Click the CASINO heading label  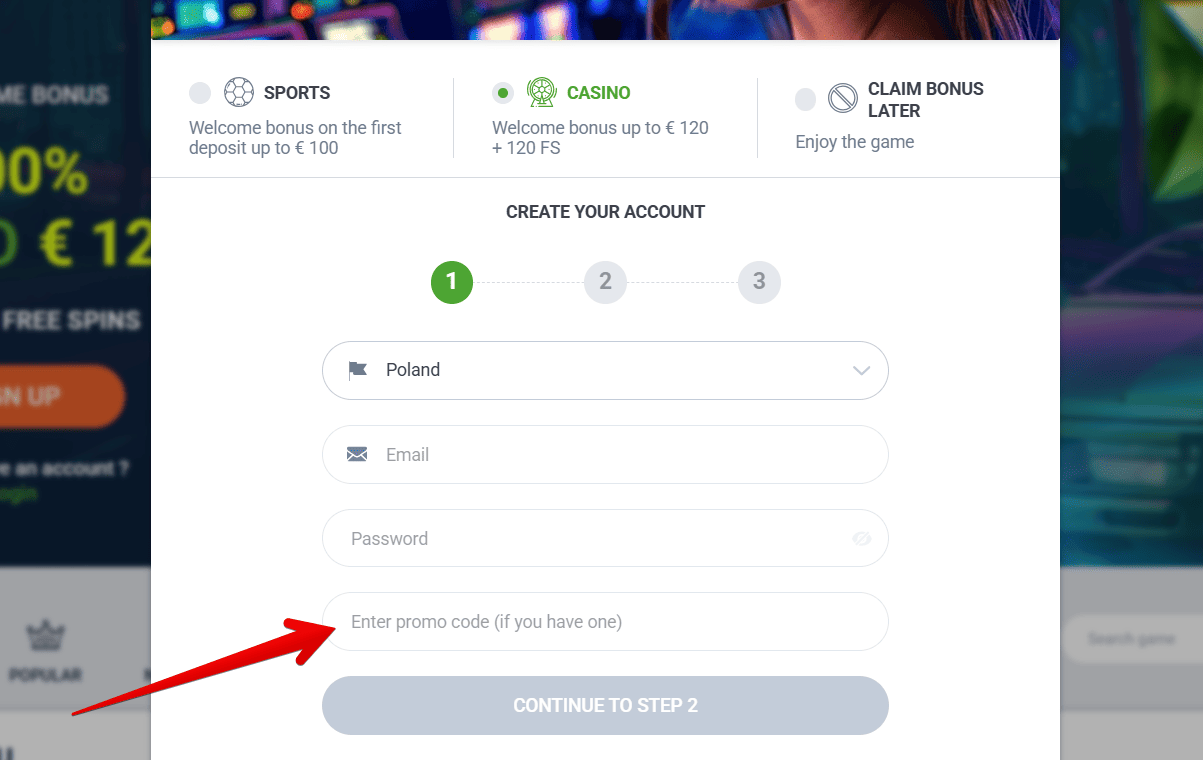(x=598, y=92)
